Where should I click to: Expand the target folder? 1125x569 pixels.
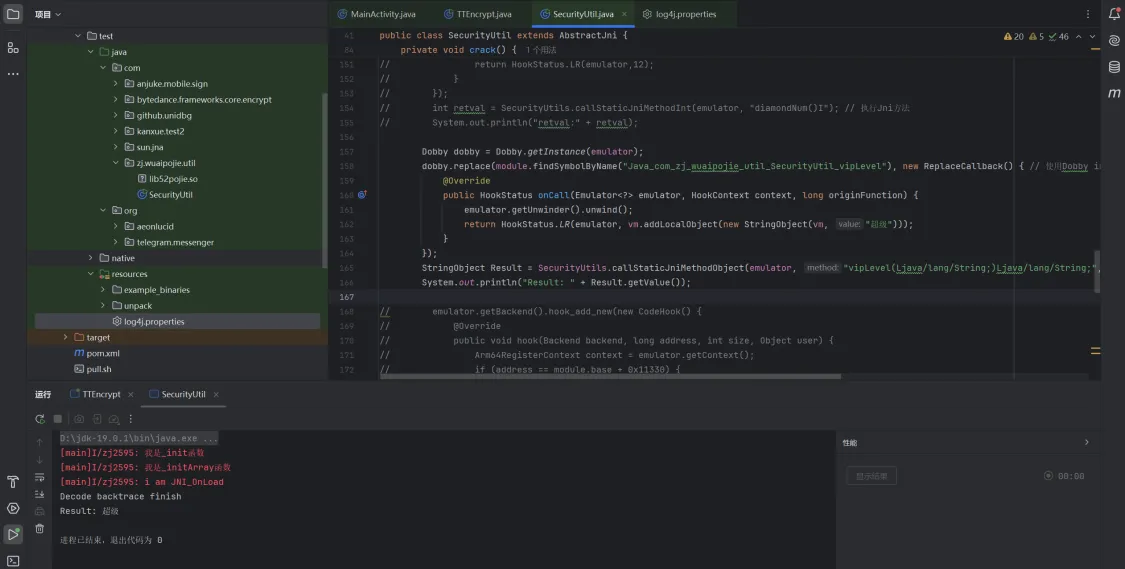[66, 338]
